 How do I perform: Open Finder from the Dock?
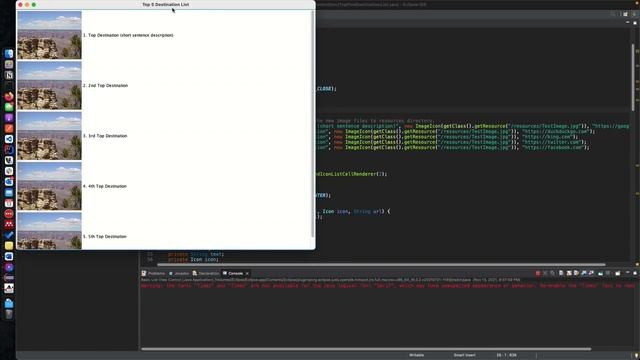tap(9, 53)
